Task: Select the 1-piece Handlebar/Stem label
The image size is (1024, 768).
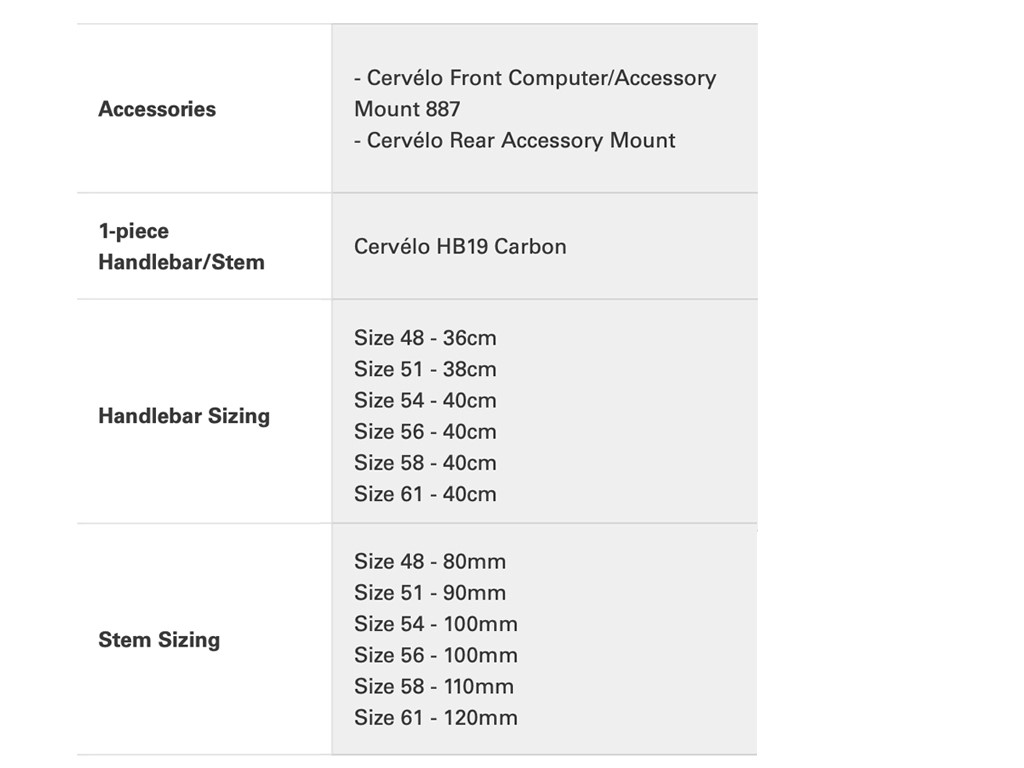Action: [x=181, y=247]
